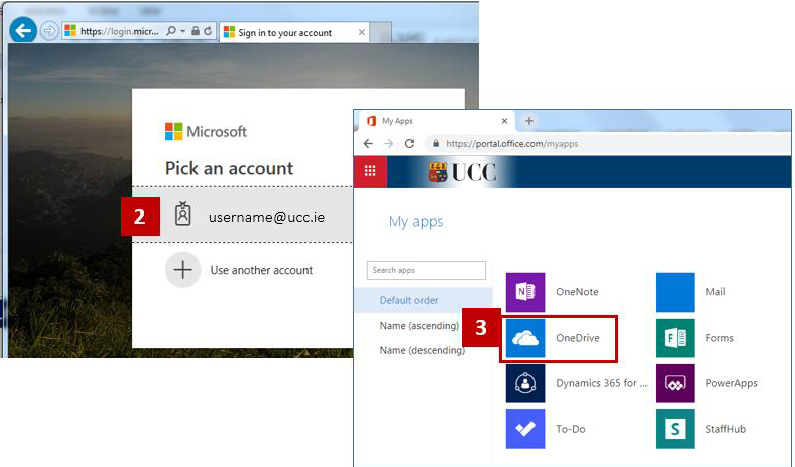Screen dimensions: 795x467
Task: Open the PowerApps app icon
Action: [675, 383]
